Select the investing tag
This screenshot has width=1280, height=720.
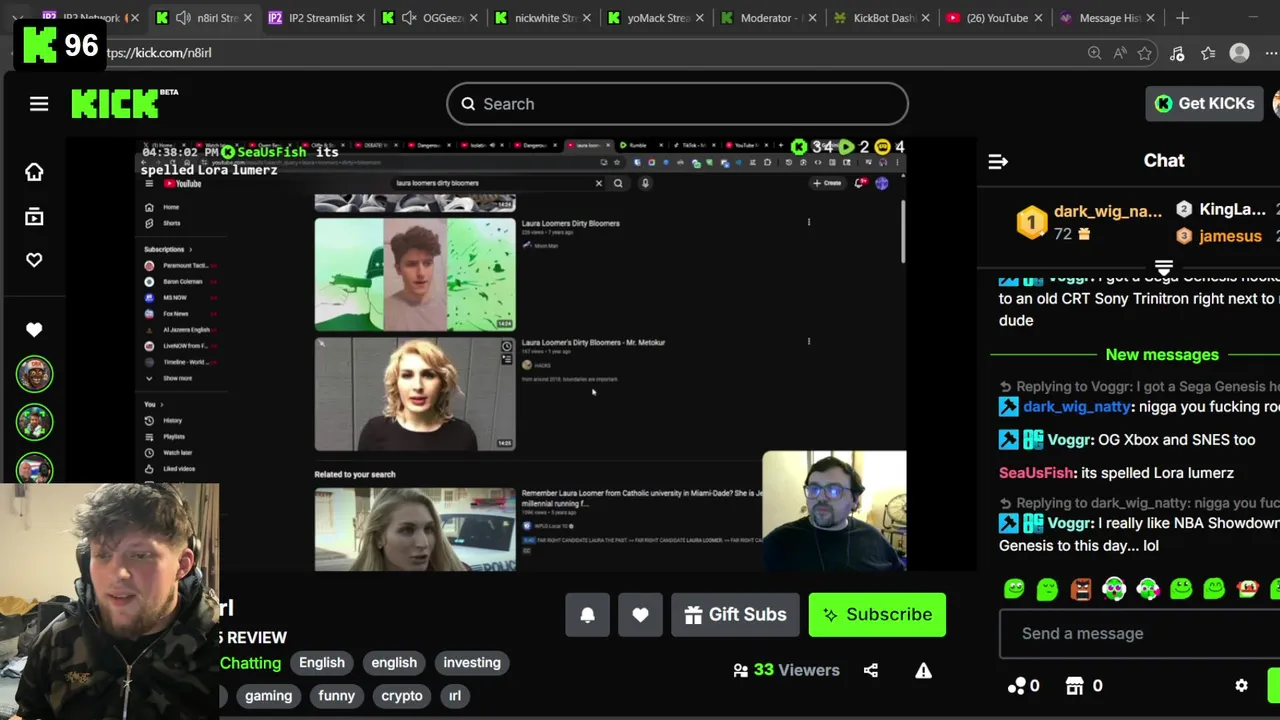pyautogui.click(x=472, y=663)
